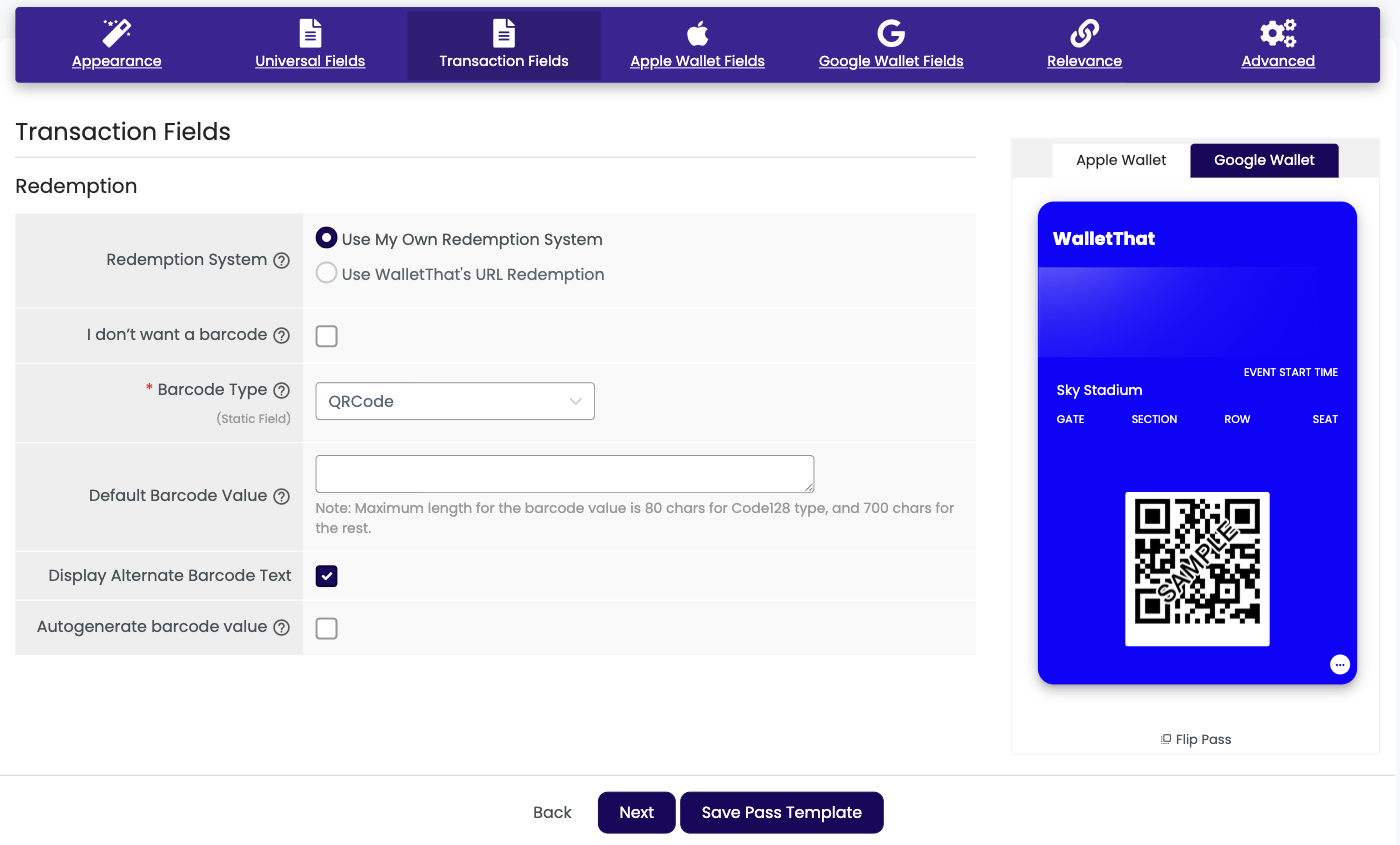
Task: Open help icon beside Default Barcode Value
Action: point(282,496)
